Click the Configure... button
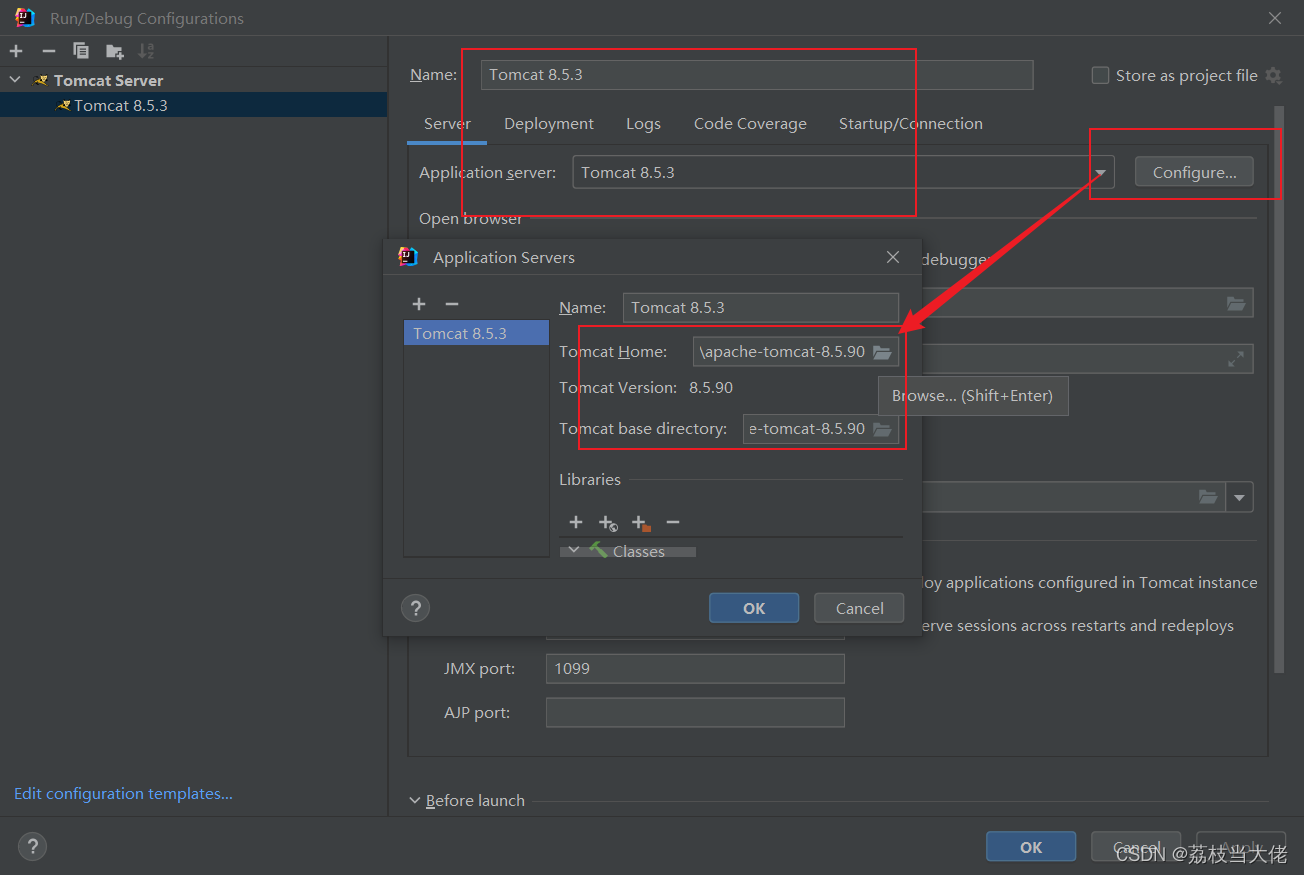 pyautogui.click(x=1194, y=172)
